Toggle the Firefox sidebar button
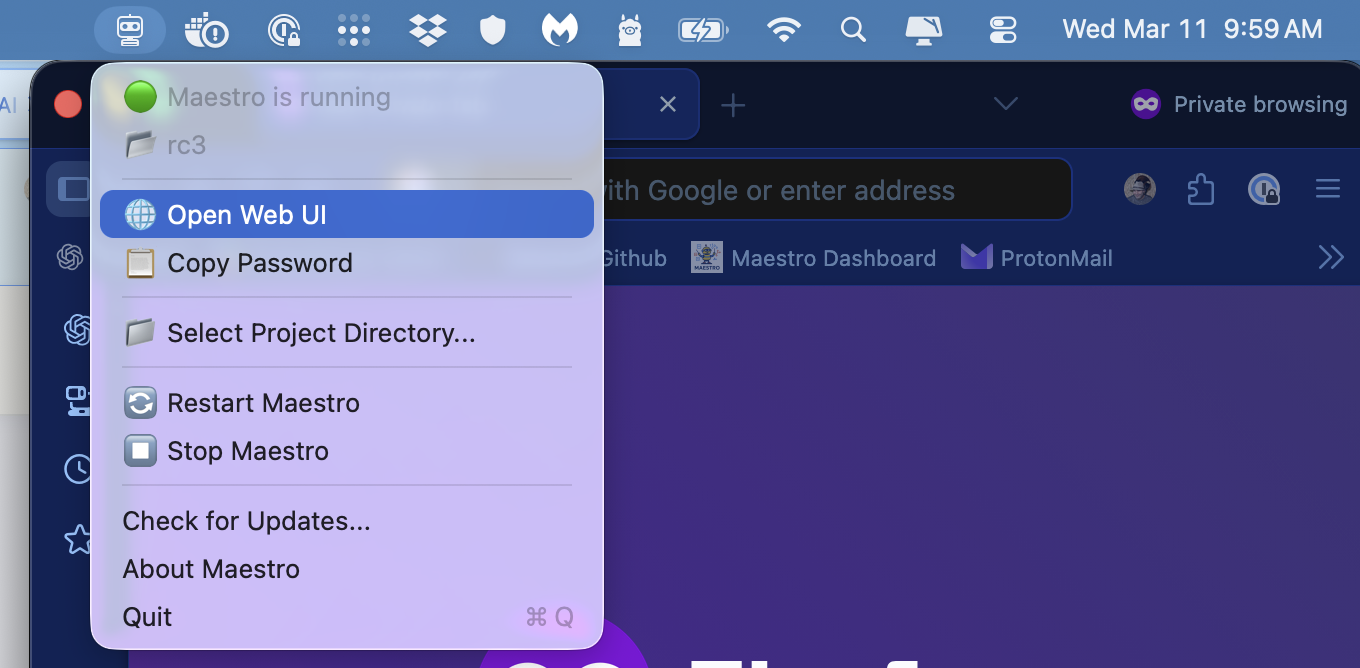Screen dimensions: 1360x668 (72, 189)
